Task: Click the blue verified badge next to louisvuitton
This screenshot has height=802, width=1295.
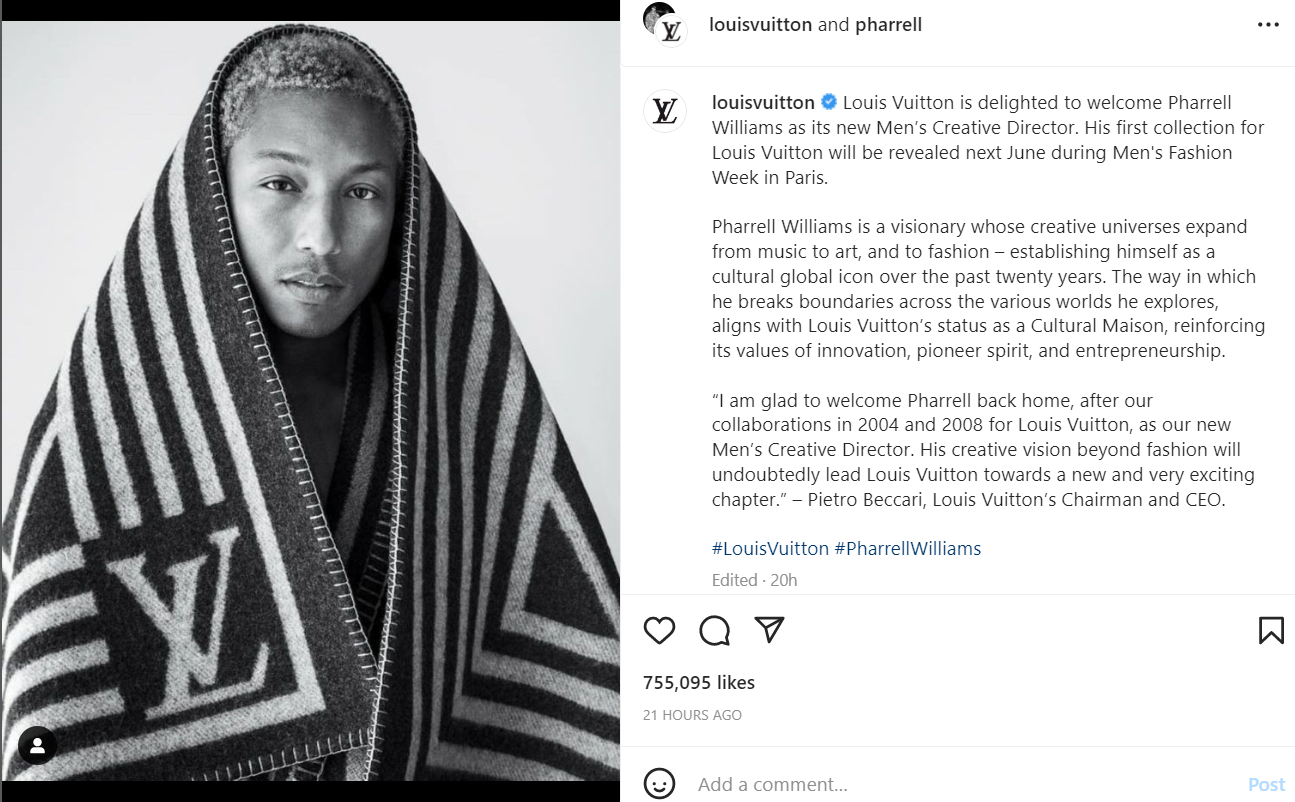Action: pos(829,102)
